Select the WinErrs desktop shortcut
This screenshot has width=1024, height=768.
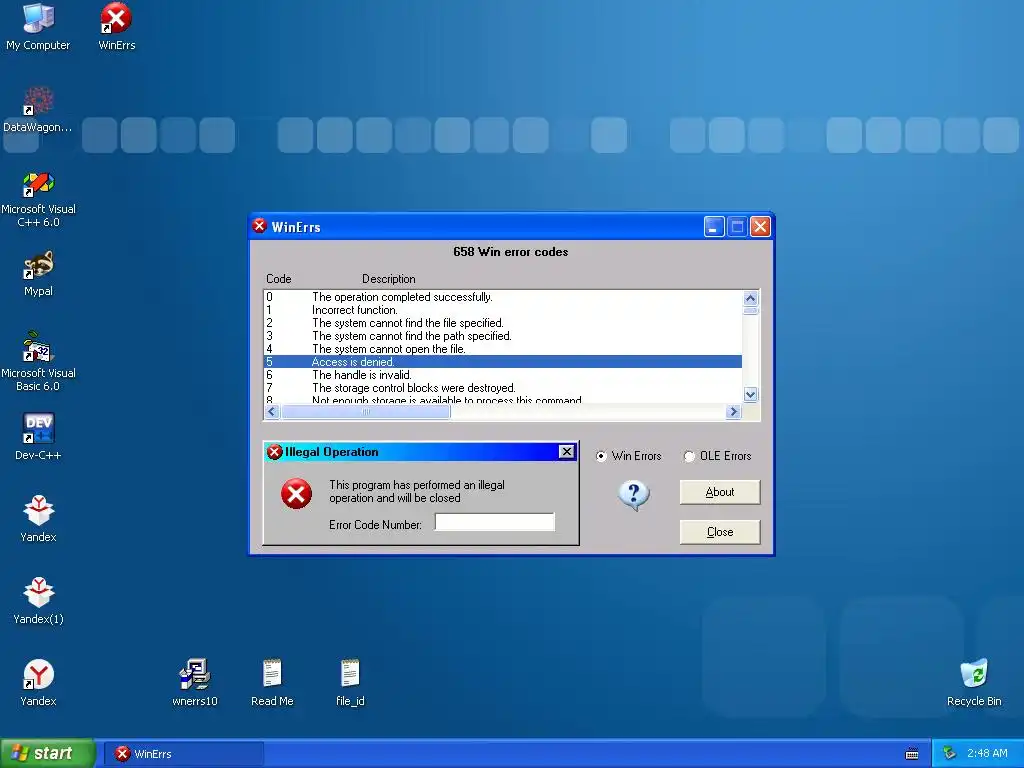116,26
